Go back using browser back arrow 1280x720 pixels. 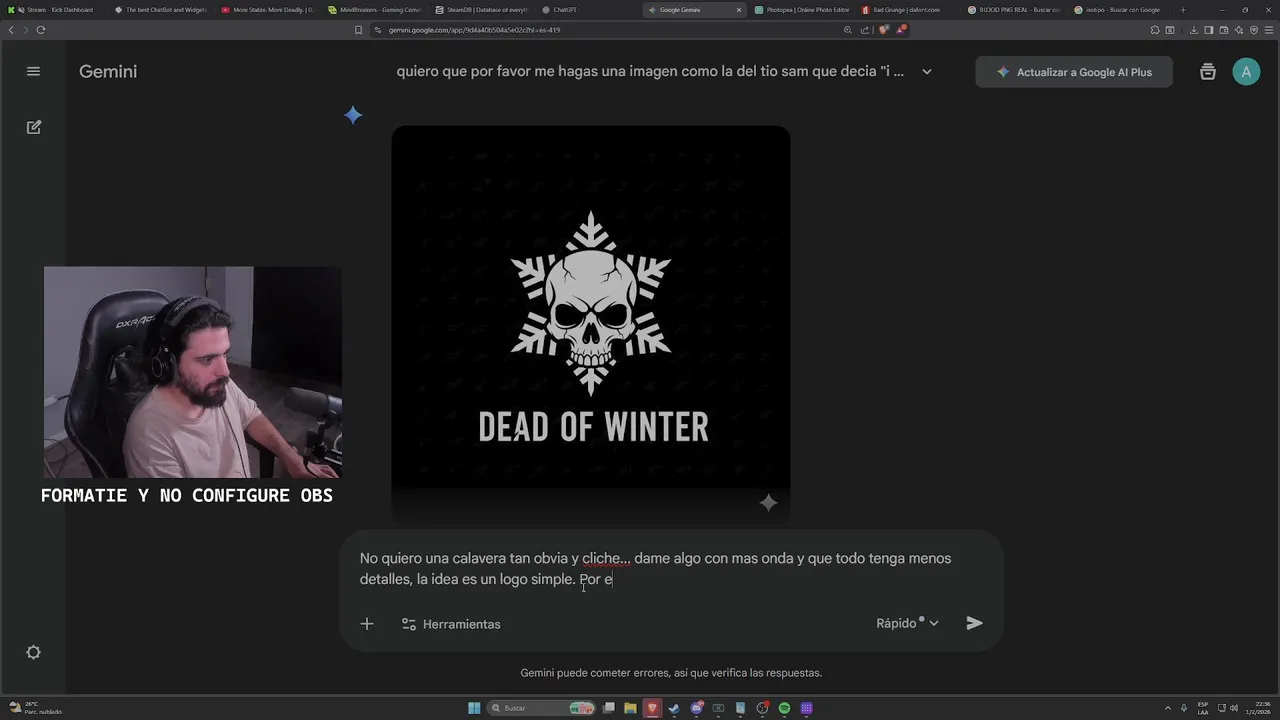click(11, 30)
